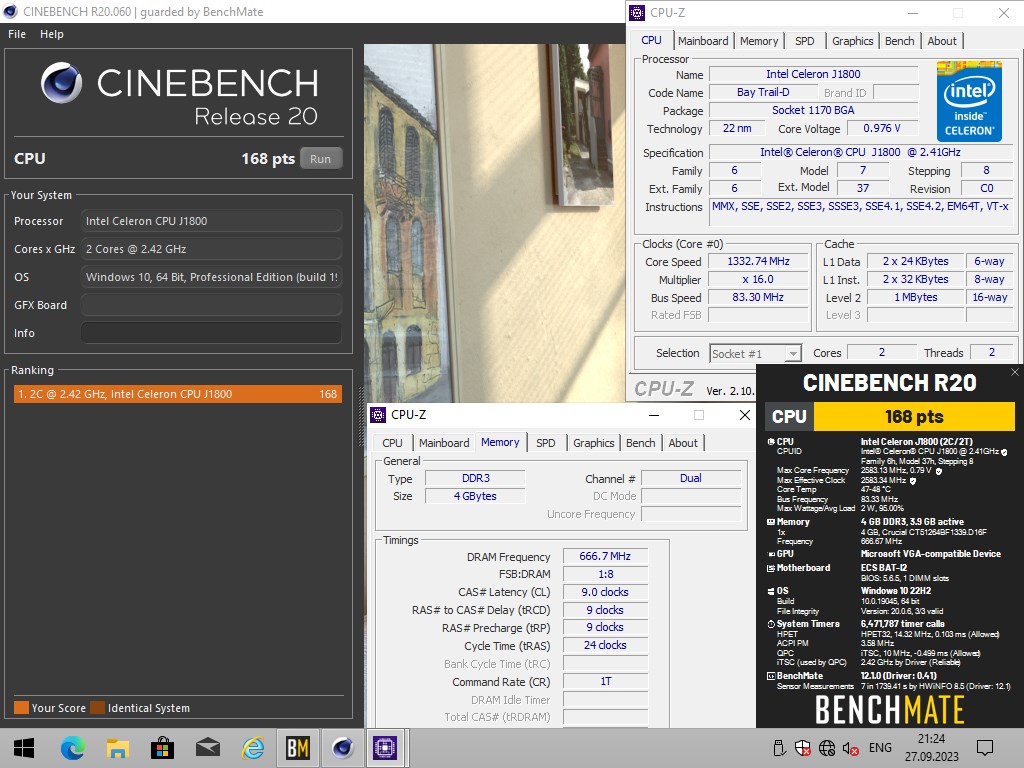This screenshot has width=1024, height=768.
Task: Select Bench tab in lower CPU-Z window
Action: 641,443
